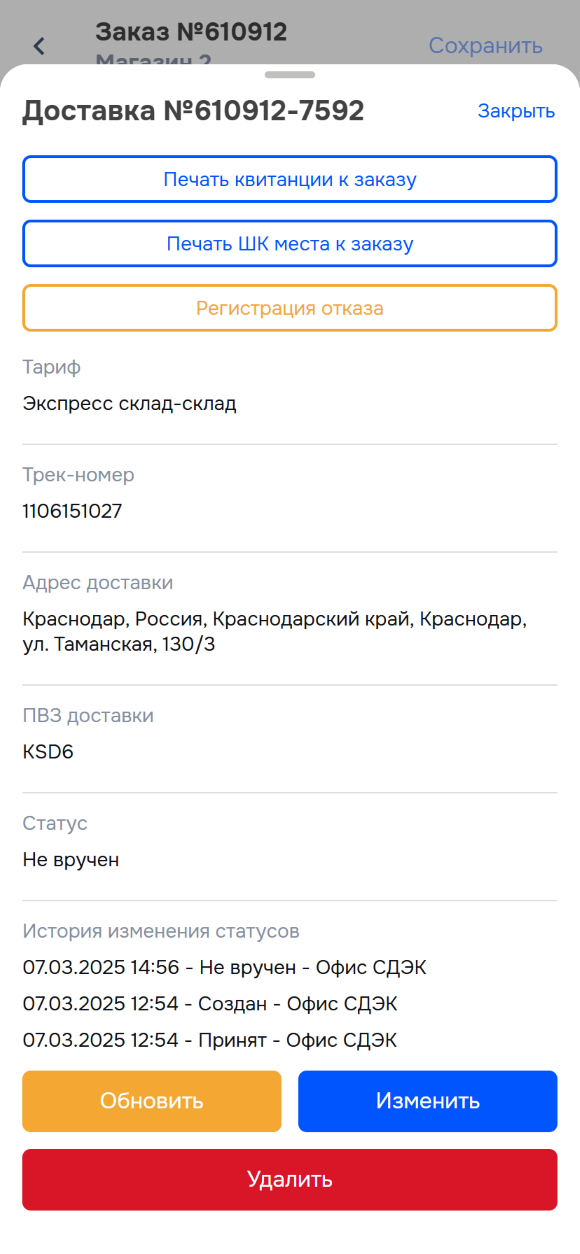Select the 12:54 Принят history entry
580x1254 pixels.
[210, 1040]
